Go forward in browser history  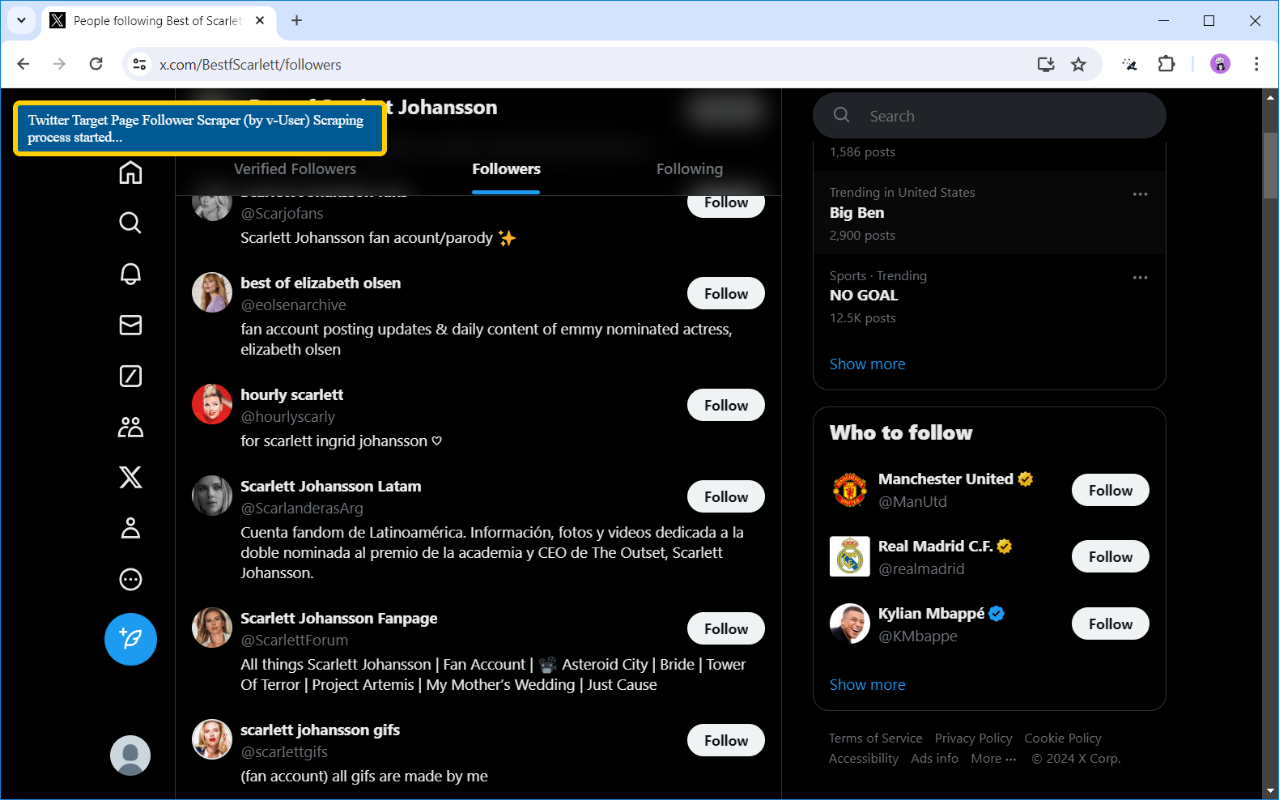(60, 64)
